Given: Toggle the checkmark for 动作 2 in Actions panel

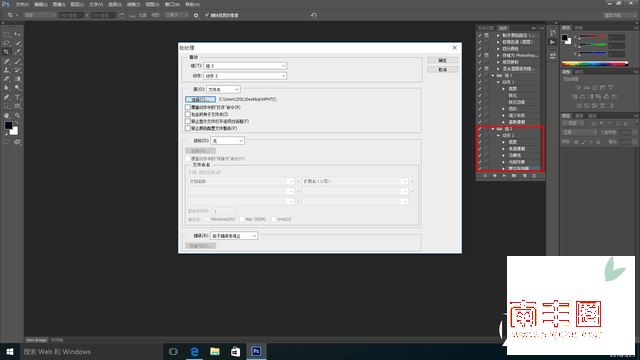Looking at the screenshot, I should [x=480, y=135].
